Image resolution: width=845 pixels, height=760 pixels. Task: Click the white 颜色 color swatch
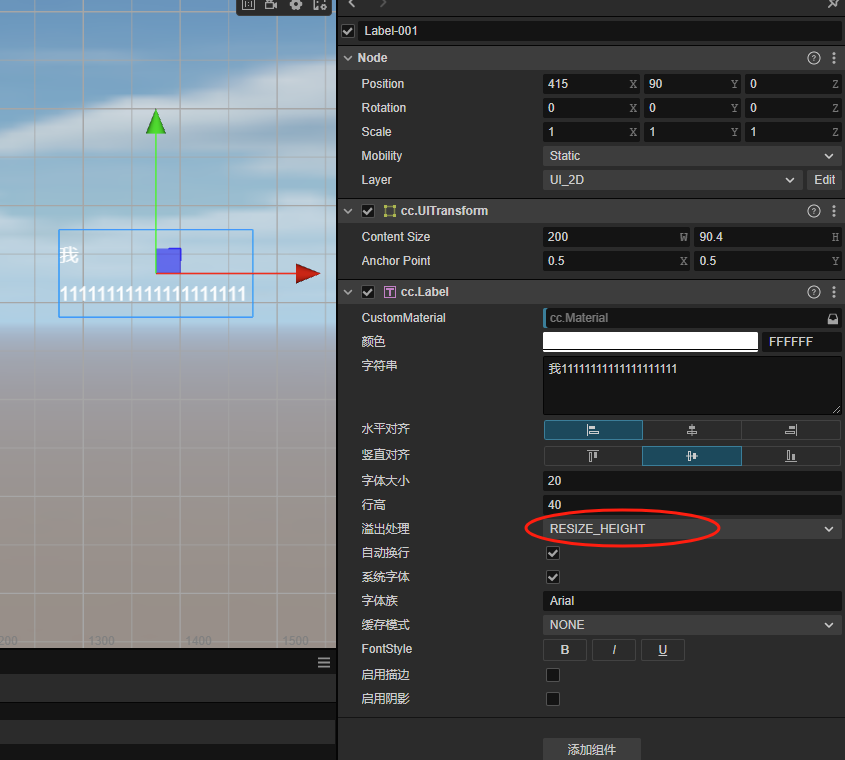pos(650,342)
